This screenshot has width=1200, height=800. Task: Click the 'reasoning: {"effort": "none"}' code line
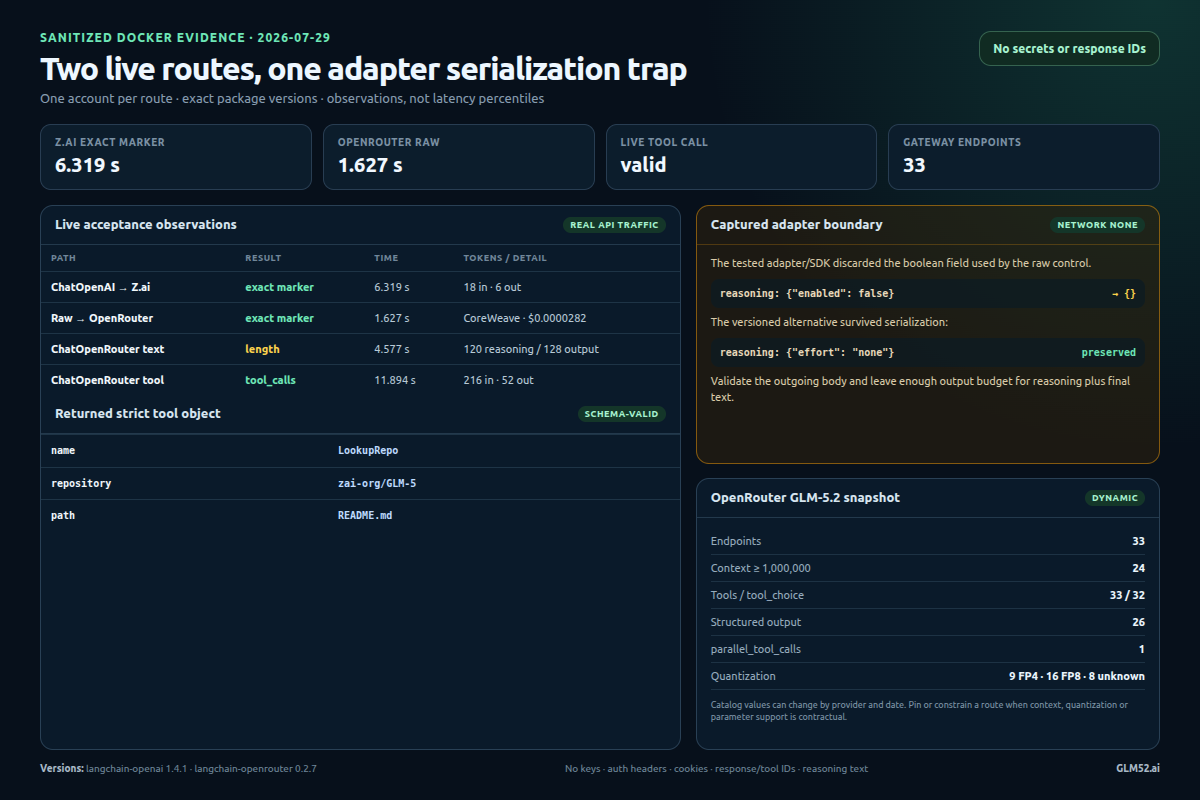[807, 352]
